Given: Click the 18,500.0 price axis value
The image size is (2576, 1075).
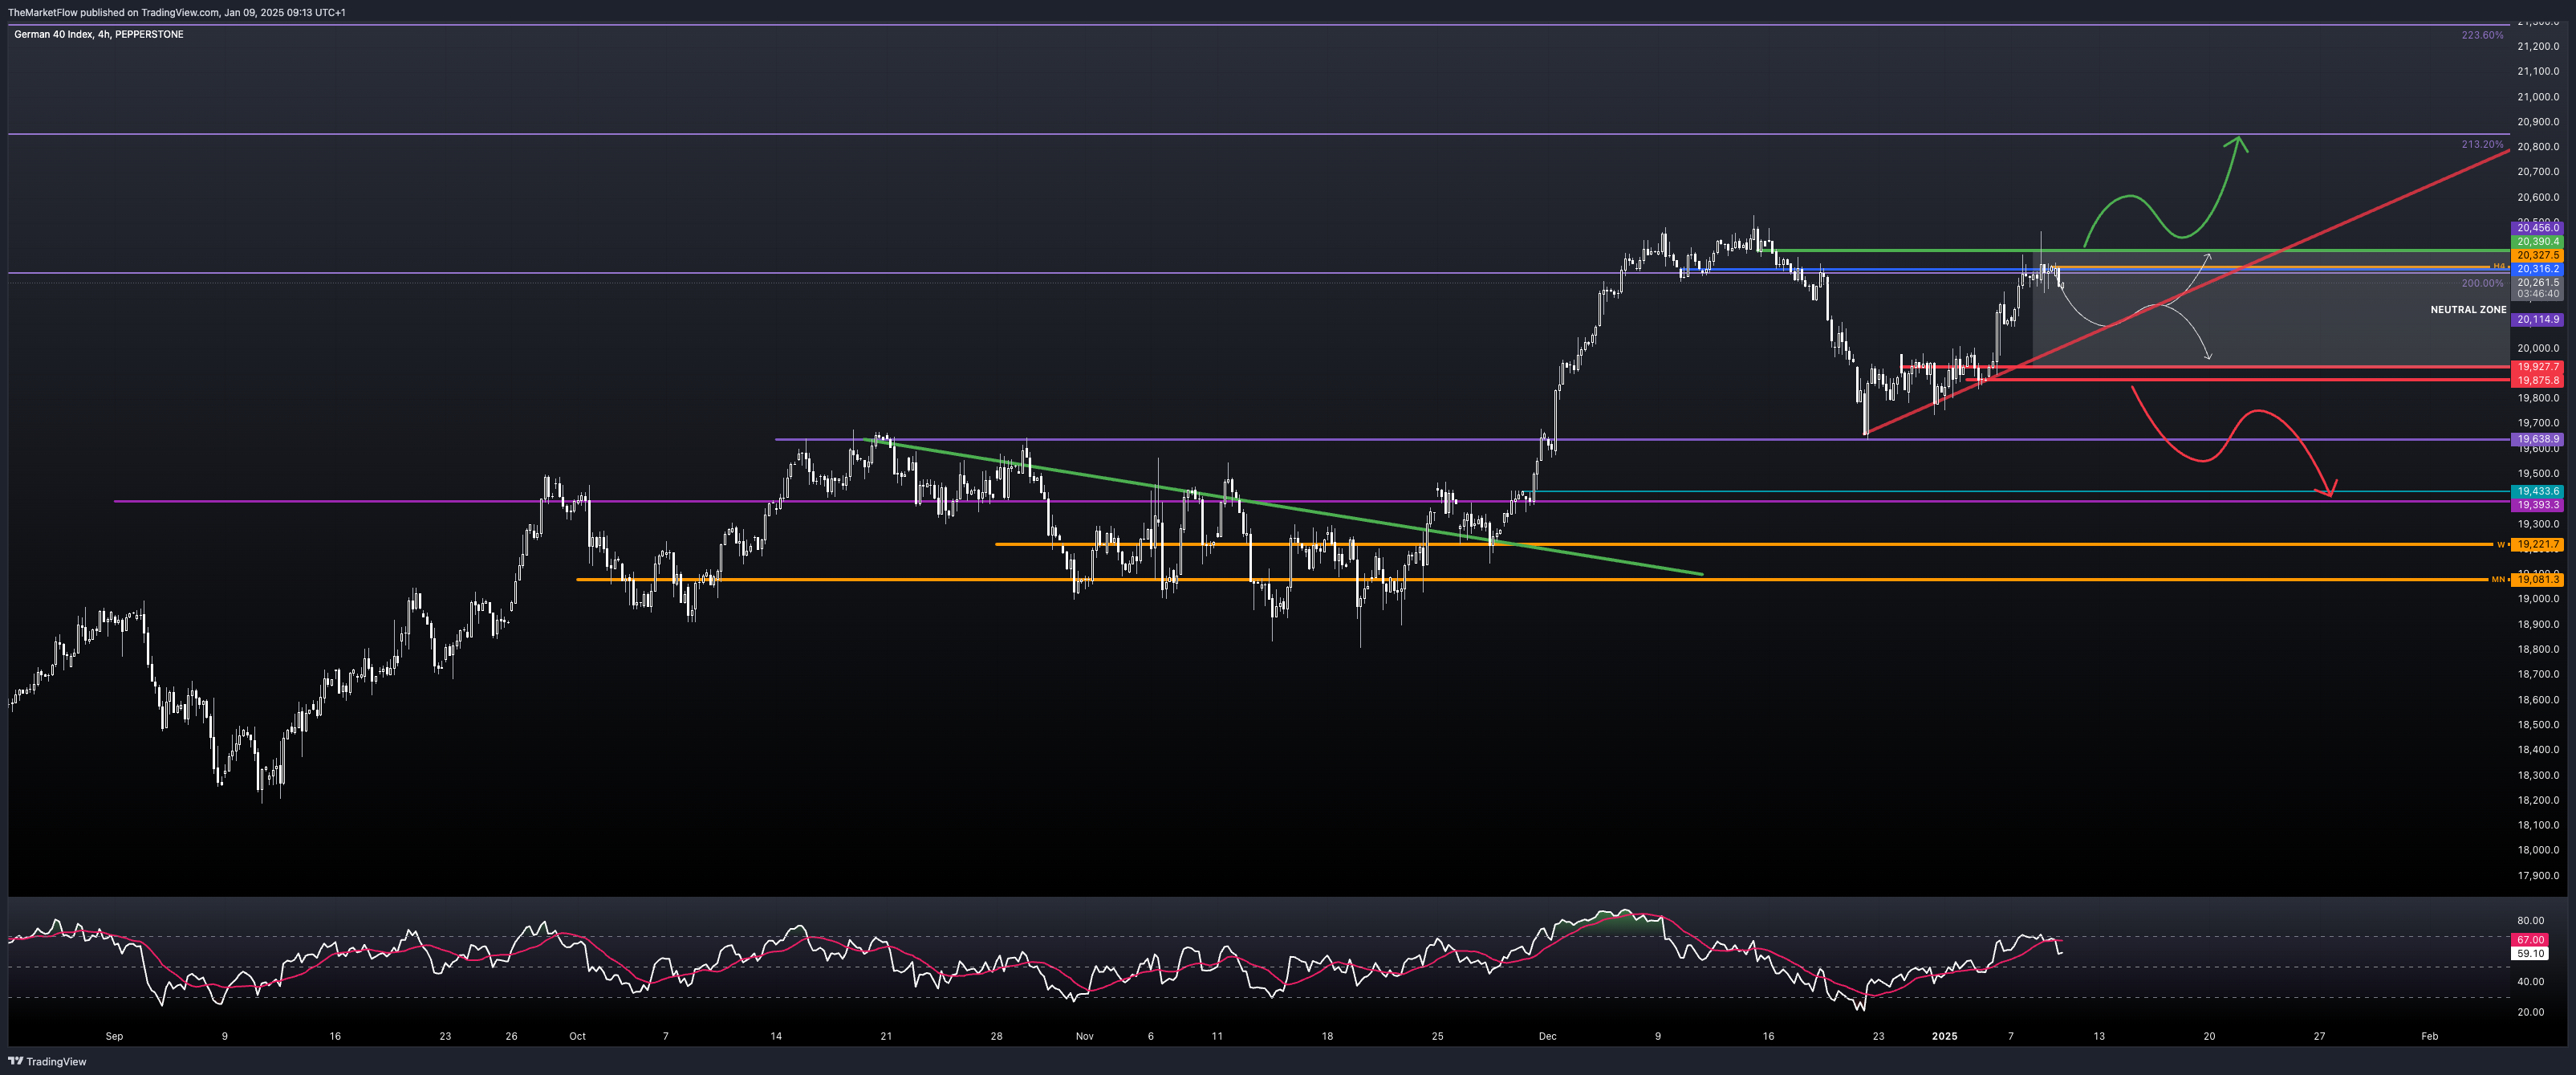Looking at the screenshot, I should [2538, 725].
